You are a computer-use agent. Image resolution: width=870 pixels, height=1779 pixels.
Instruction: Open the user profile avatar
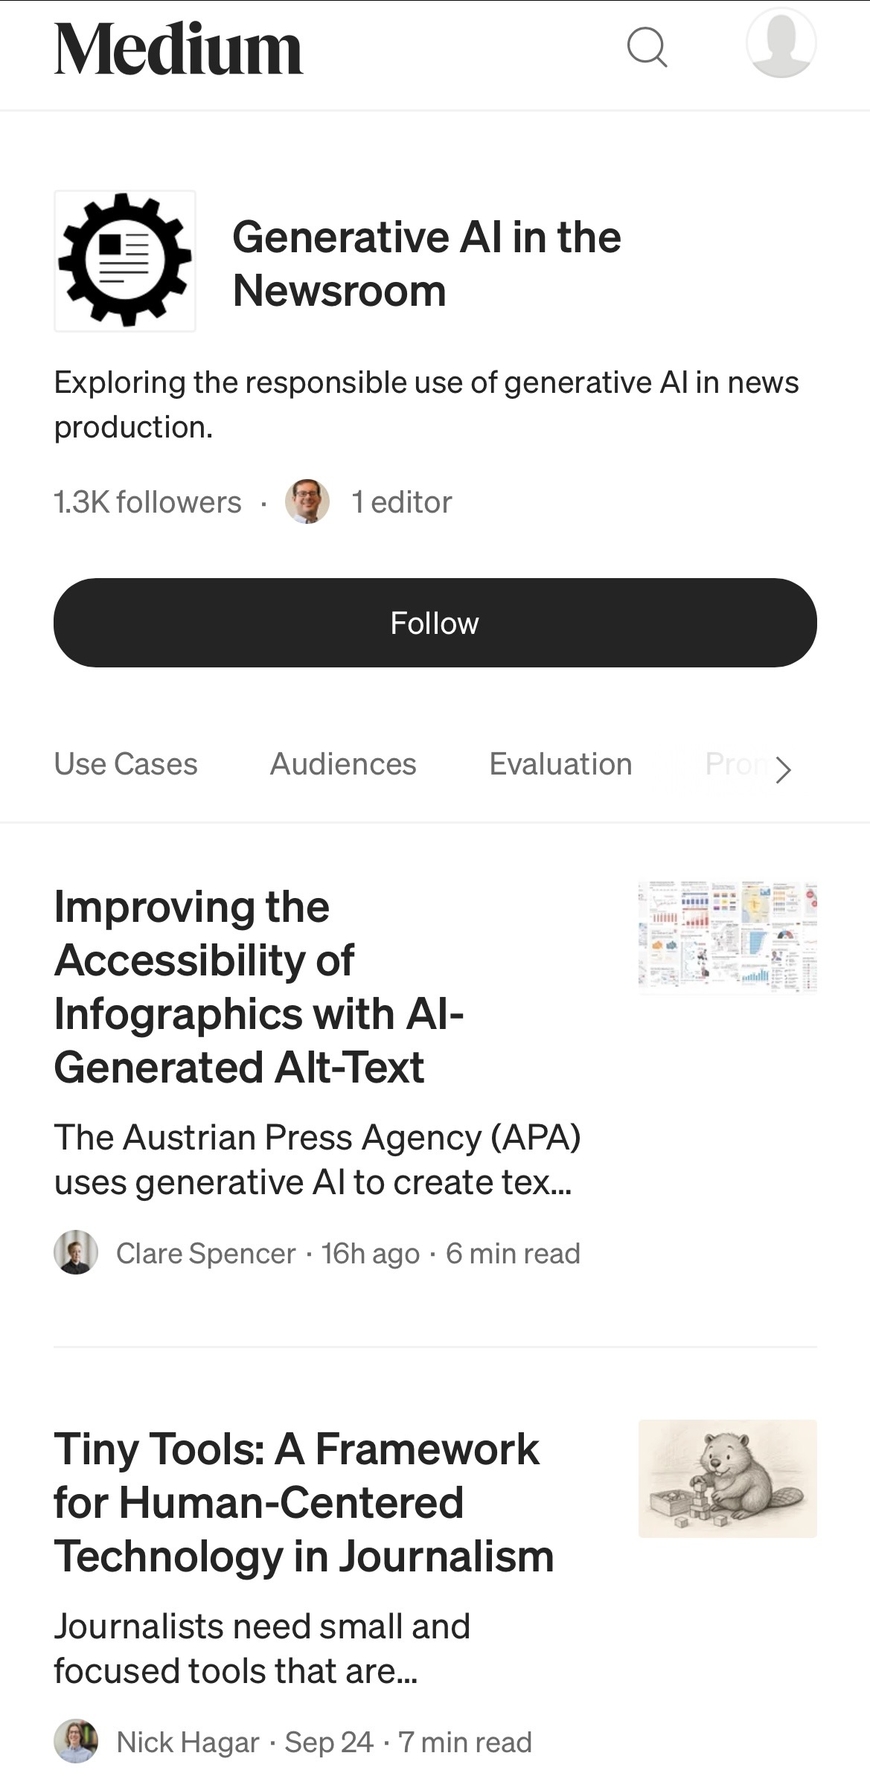tap(781, 44)
